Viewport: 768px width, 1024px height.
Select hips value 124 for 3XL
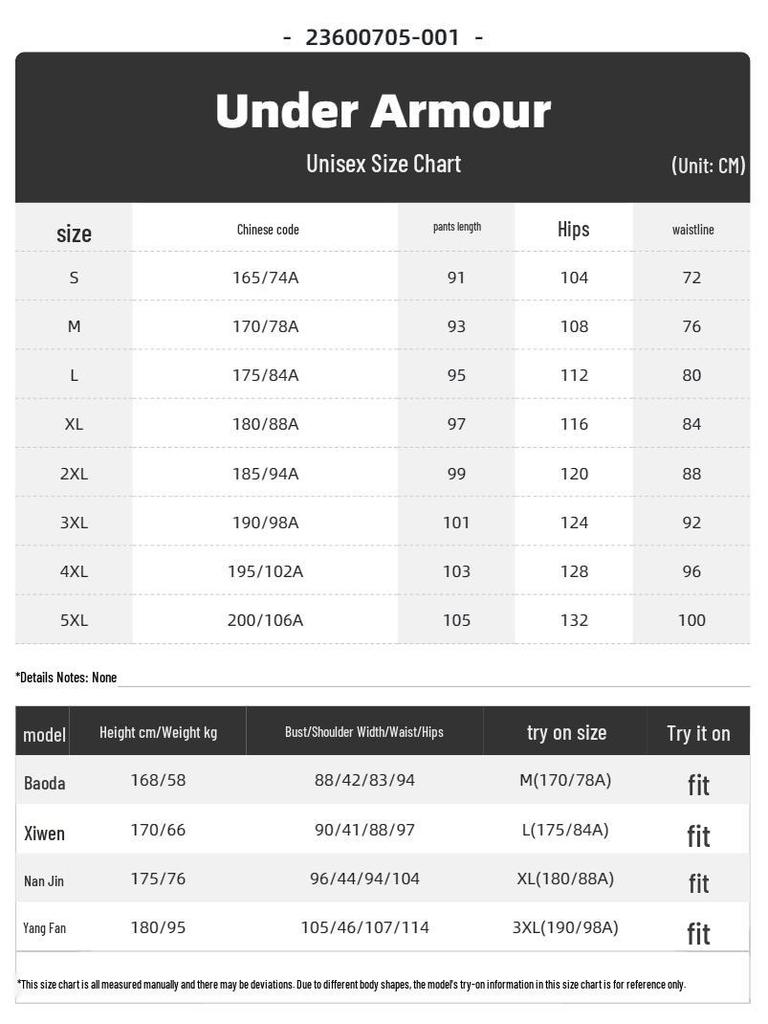(x=574, y=522)
